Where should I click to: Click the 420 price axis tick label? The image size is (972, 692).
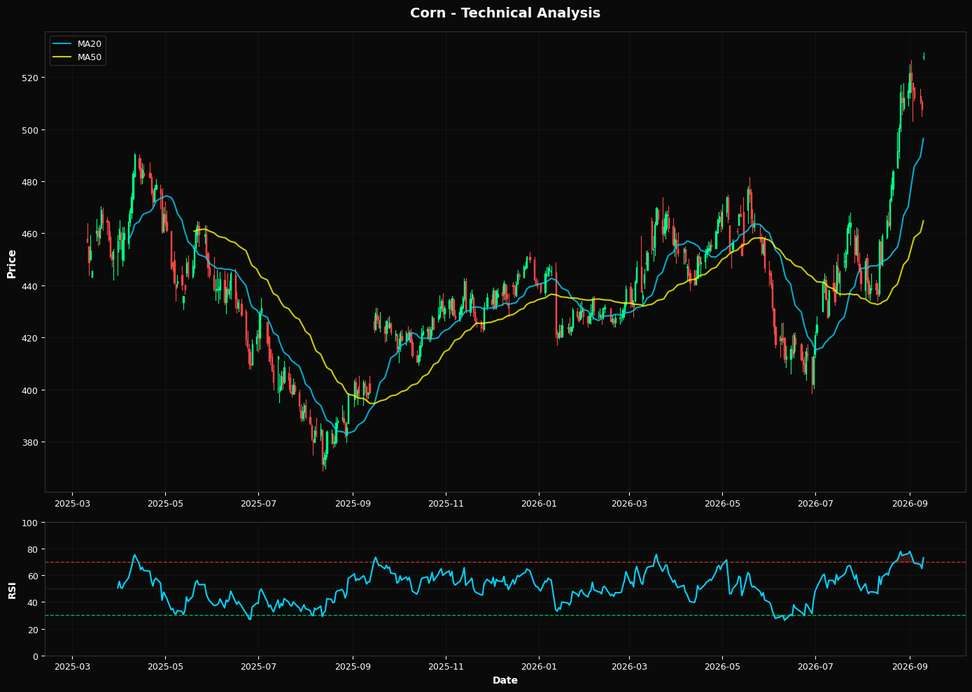(x=32, y=339)
